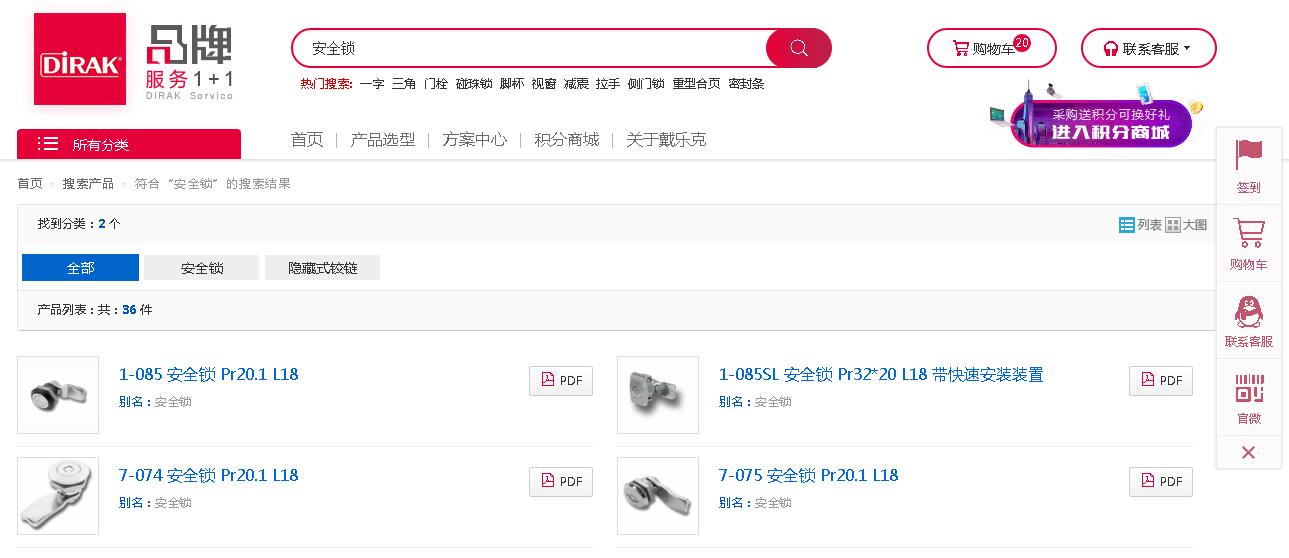1289x558 pixels.
Task: Expand the 联系客服 dropdown in header
Action: tap(1148, 48)
